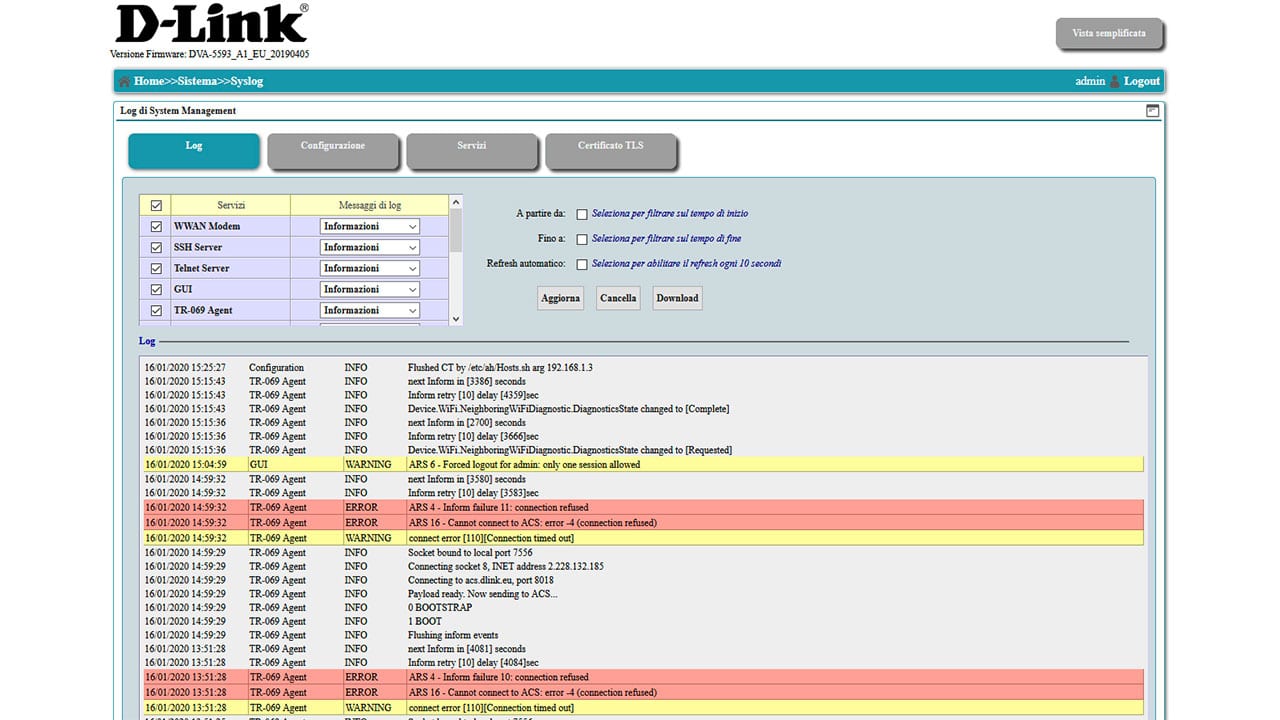This screenshot has height=720, width=1280.
Task: Enable the 'A partire da' start time filter
Action: [x=582, y=214]
